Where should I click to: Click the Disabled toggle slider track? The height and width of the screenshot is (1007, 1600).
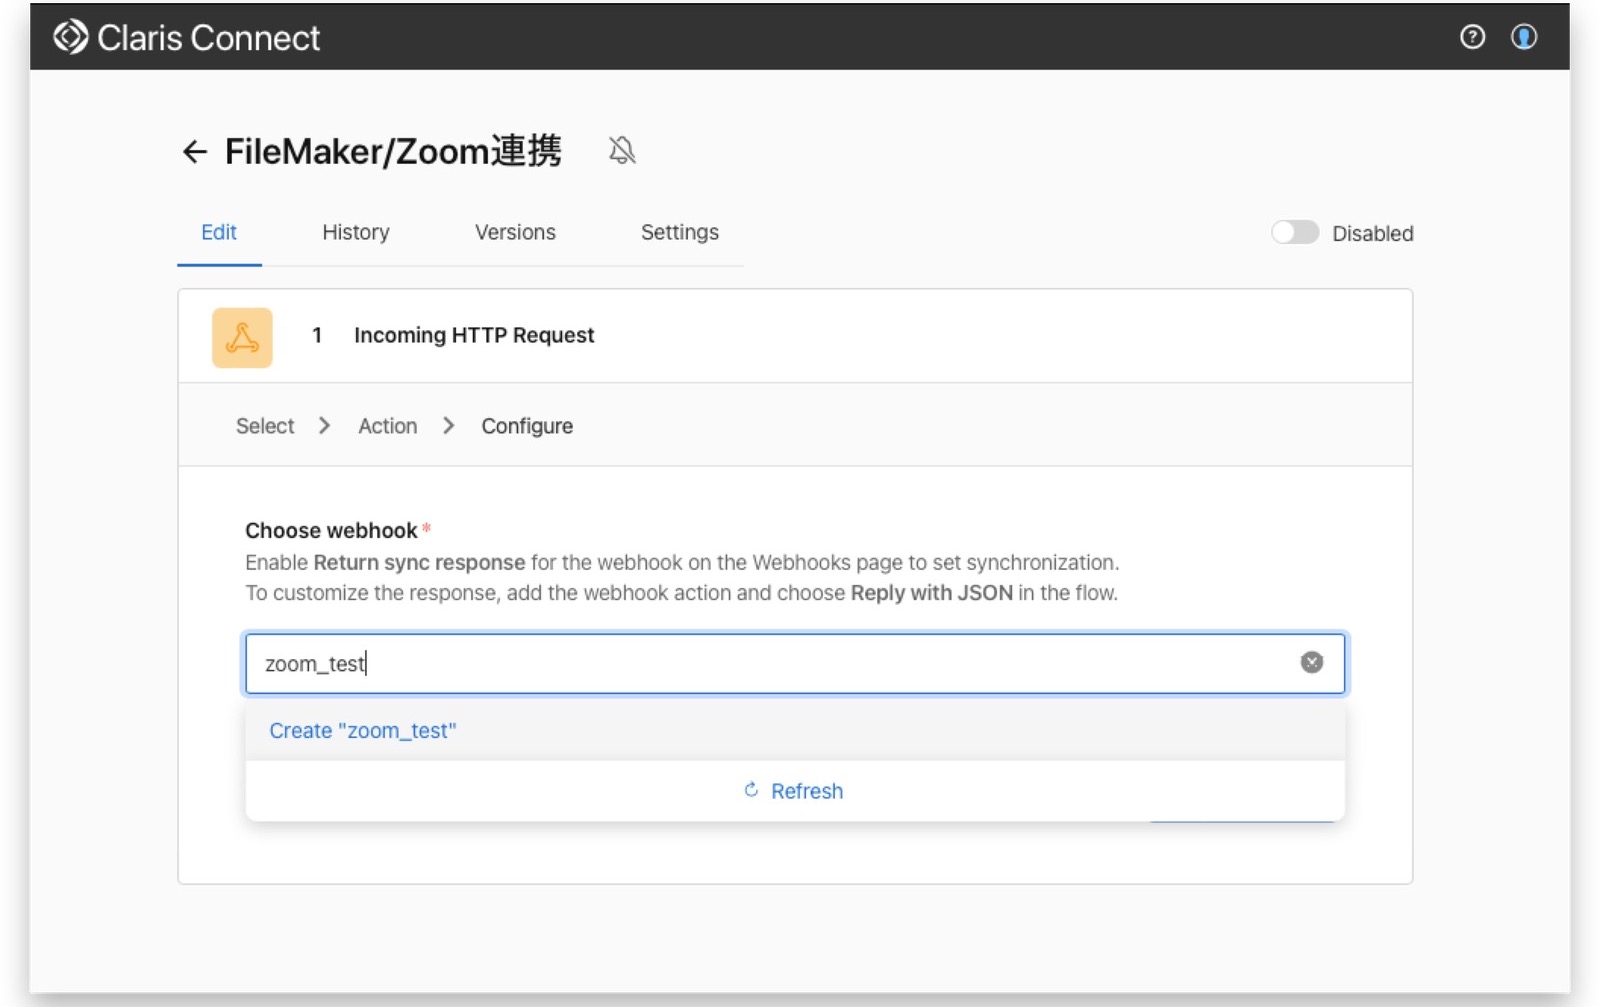coord(1295,232)
